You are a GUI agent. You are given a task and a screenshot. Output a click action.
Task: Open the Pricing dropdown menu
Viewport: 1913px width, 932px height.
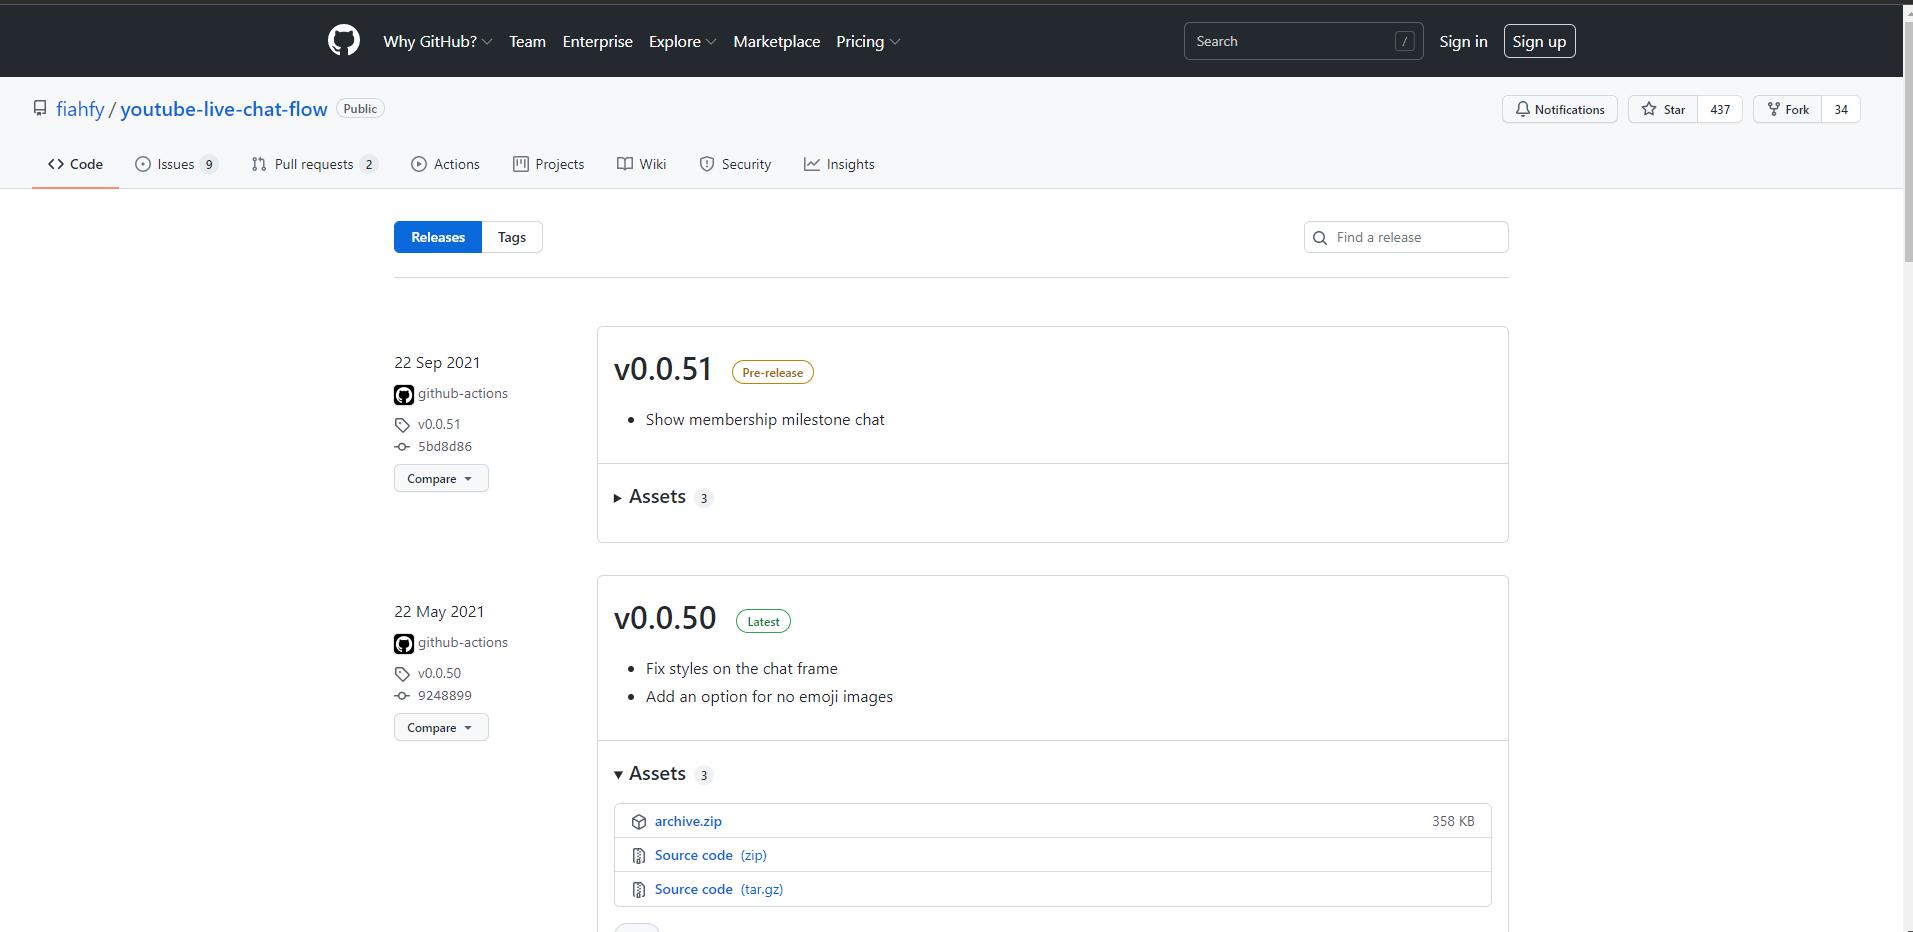point(868,41)
